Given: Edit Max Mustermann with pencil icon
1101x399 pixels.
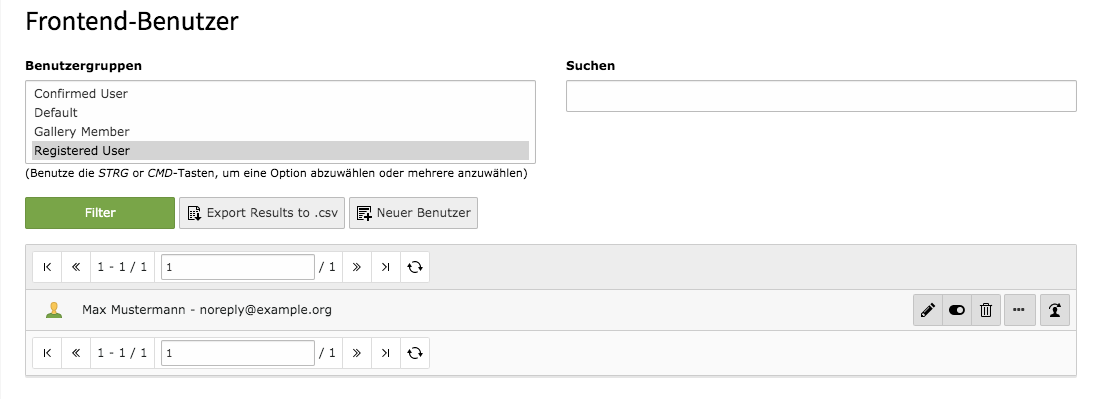Looking at the screenshot, I should [928, 310].
